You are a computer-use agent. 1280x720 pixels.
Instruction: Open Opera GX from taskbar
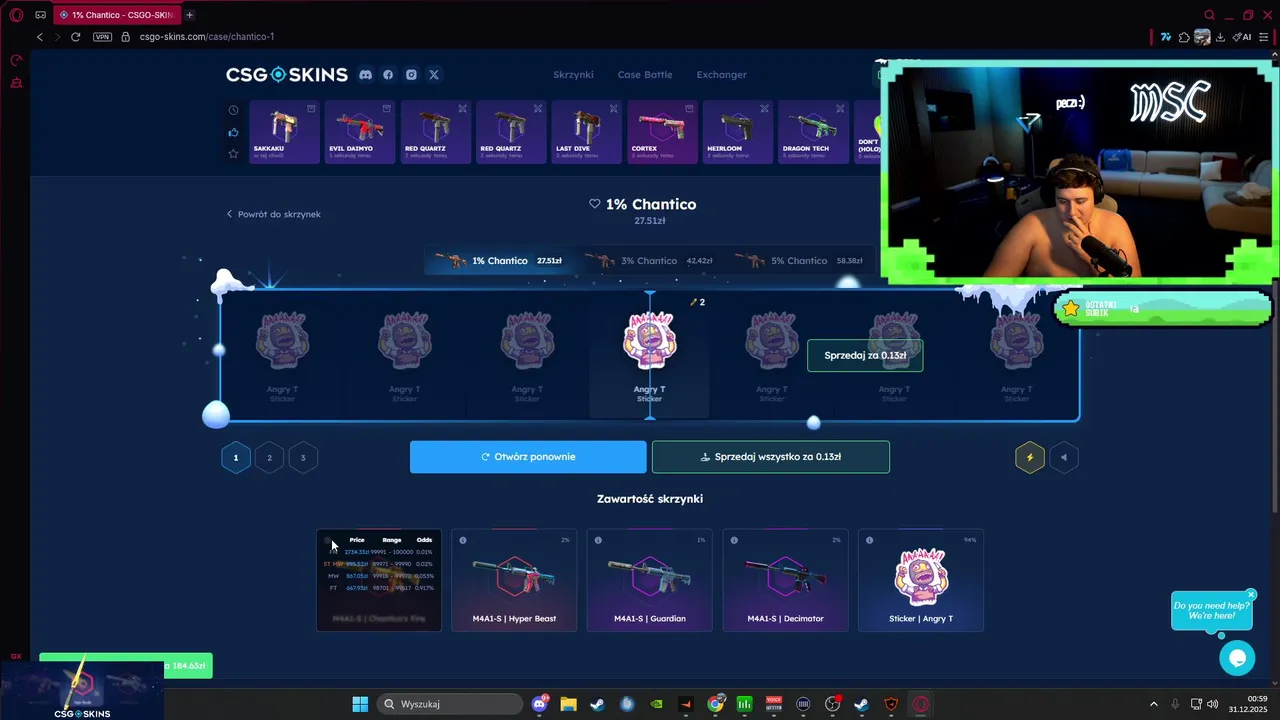pyautogui.click(x=921, y=704)
